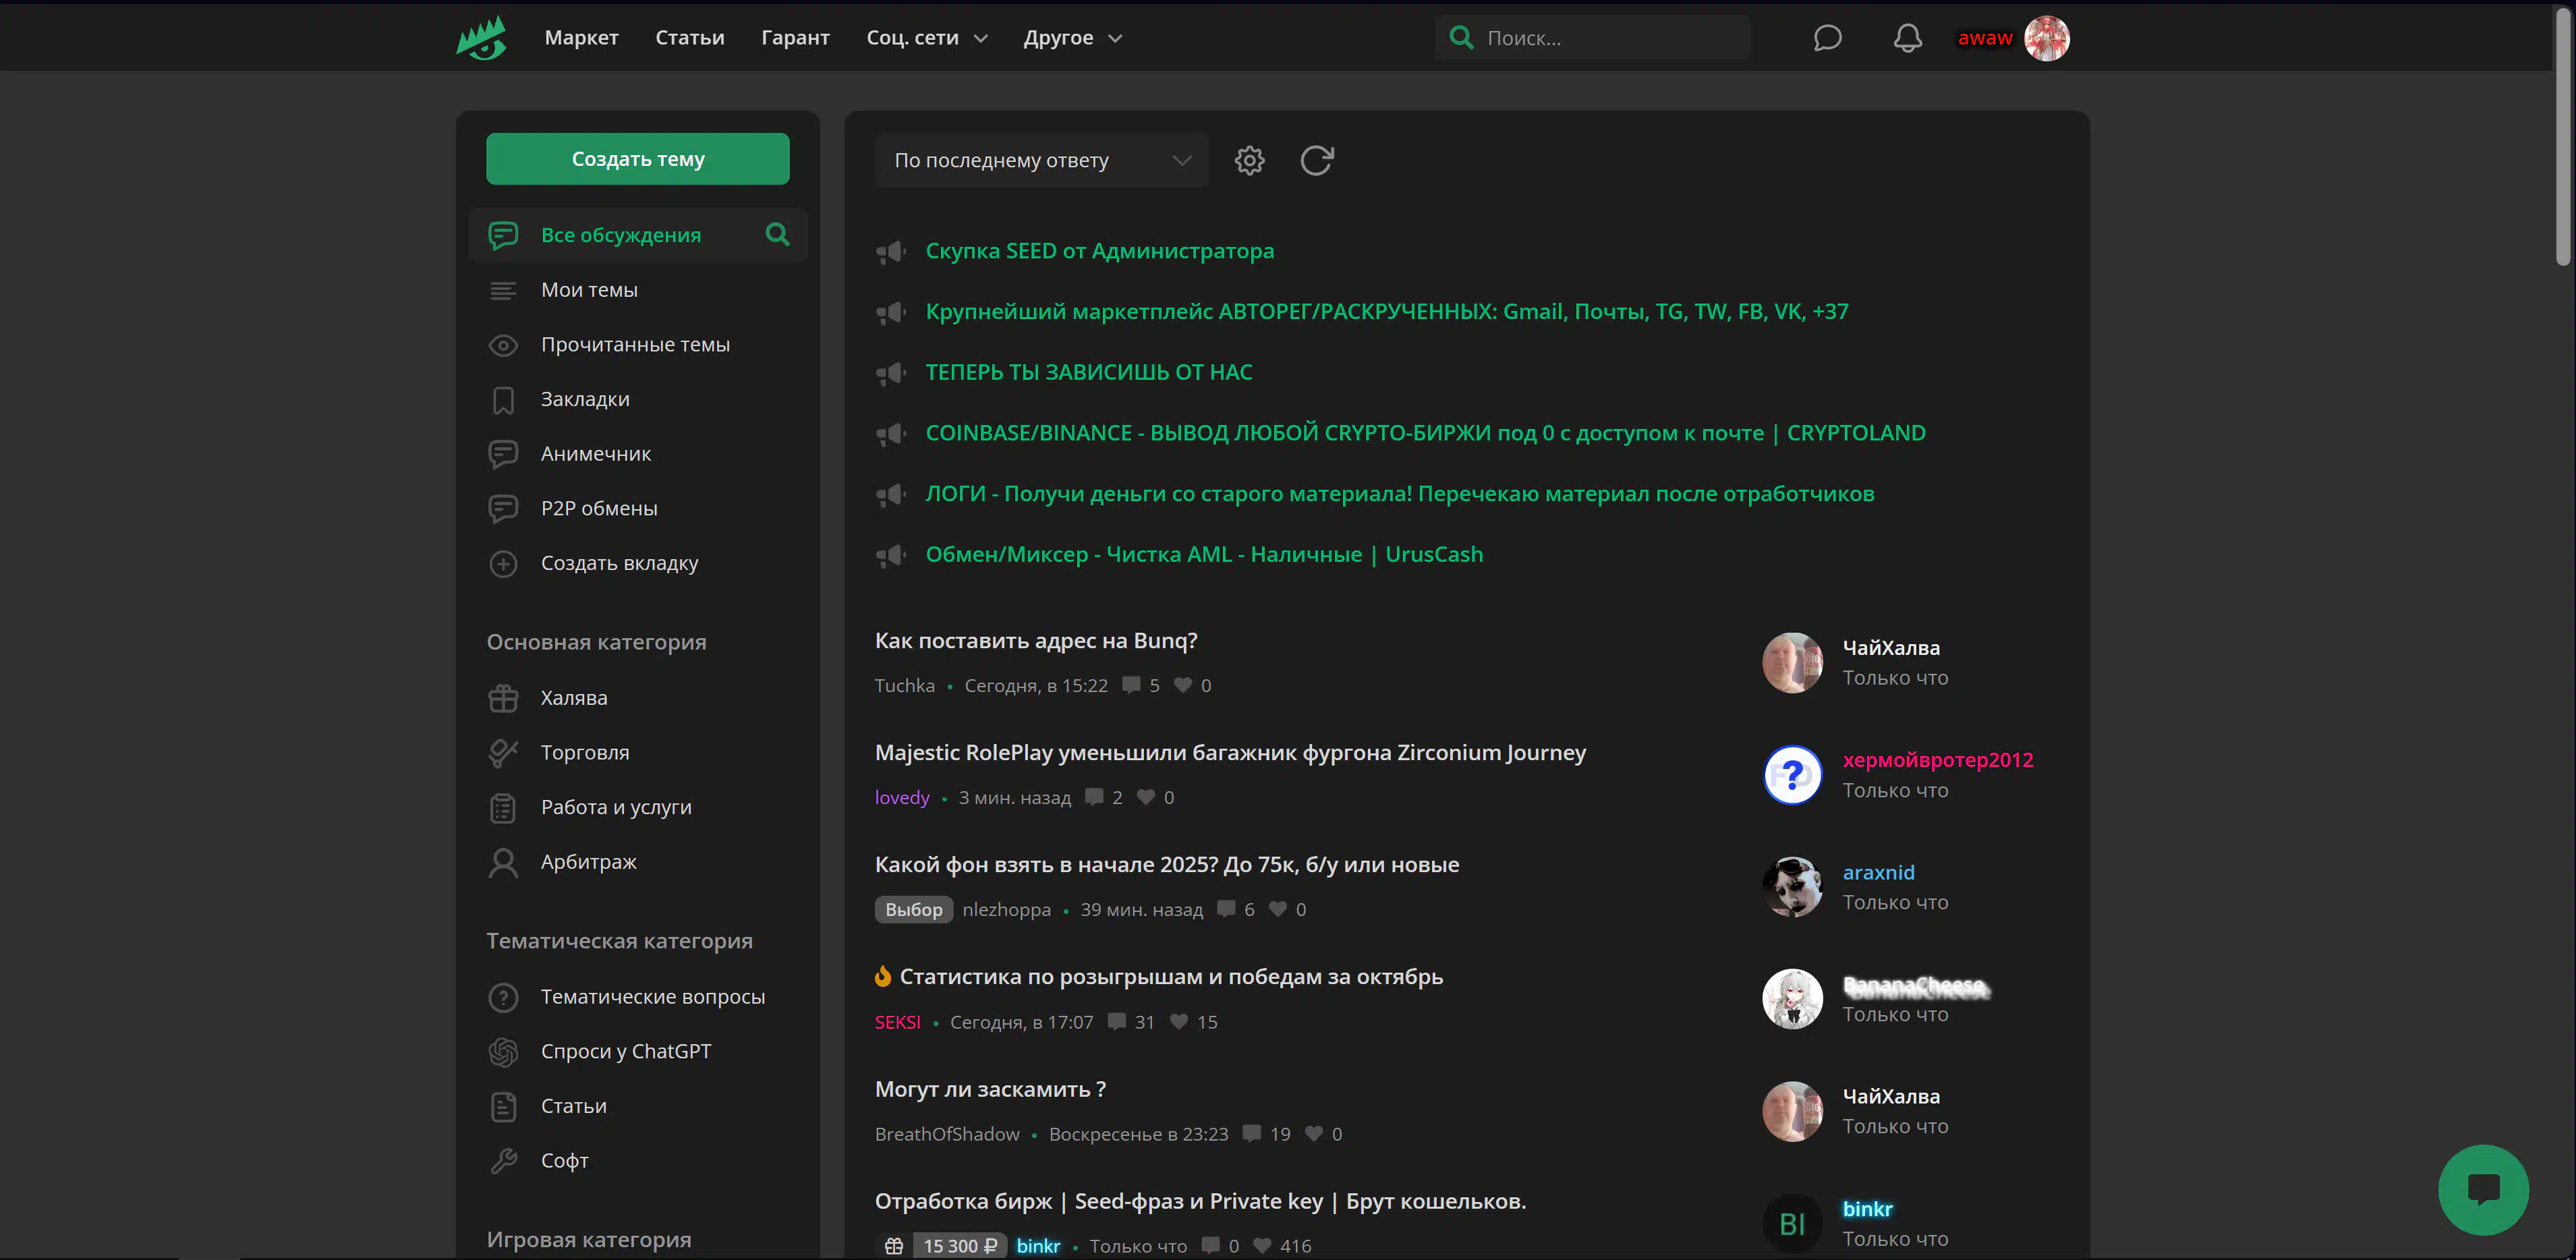
Task: Click the search icon beside Все обсуждения
Action: (x=777, y=234)
